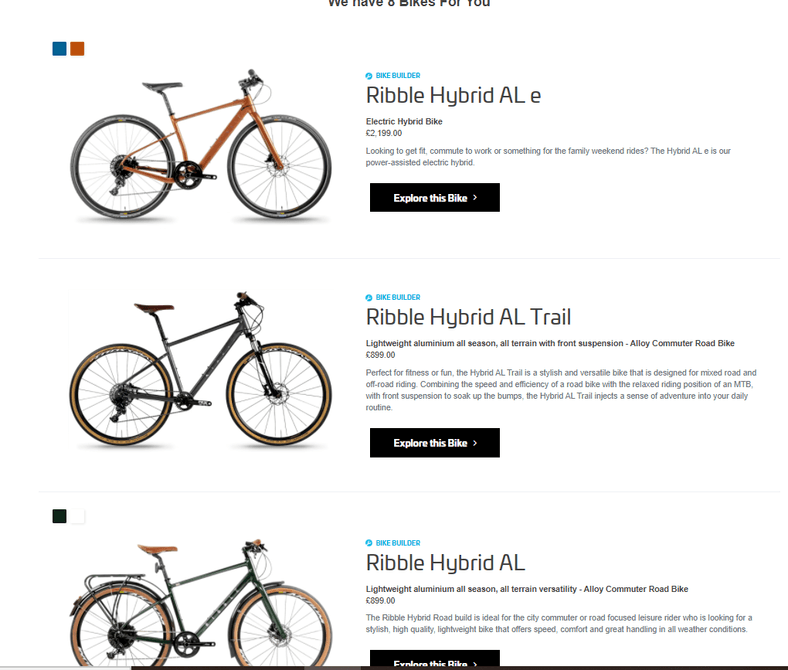Image resolution: width=788 pixels, height=670 pixels.
Task: Click BIKE BUILDER label on Hybrid AL e
Action: click(x=398, y=75)
